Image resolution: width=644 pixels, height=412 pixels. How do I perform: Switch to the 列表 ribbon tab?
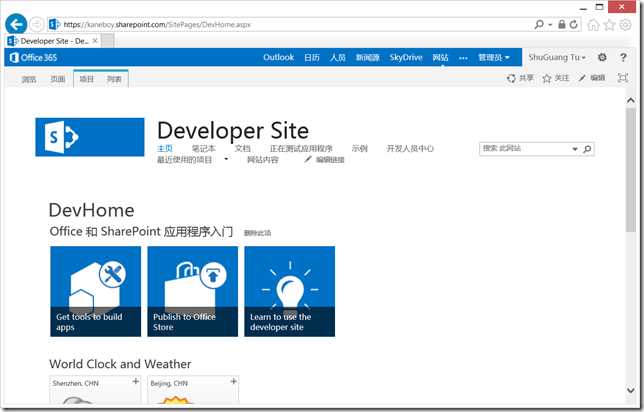(114, 79)
